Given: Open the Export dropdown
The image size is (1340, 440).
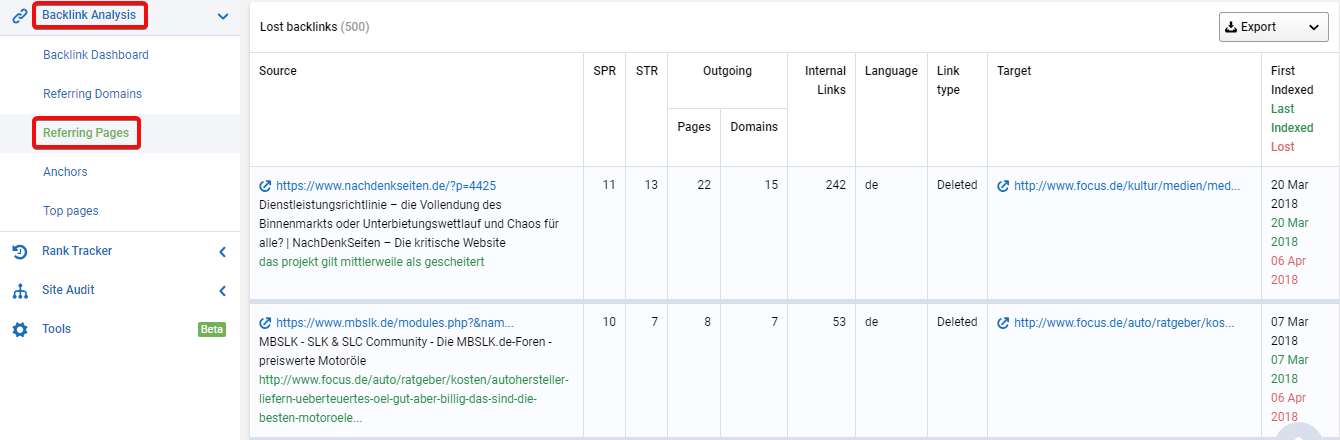Looking at the screenshot, I should [1273, 27].
